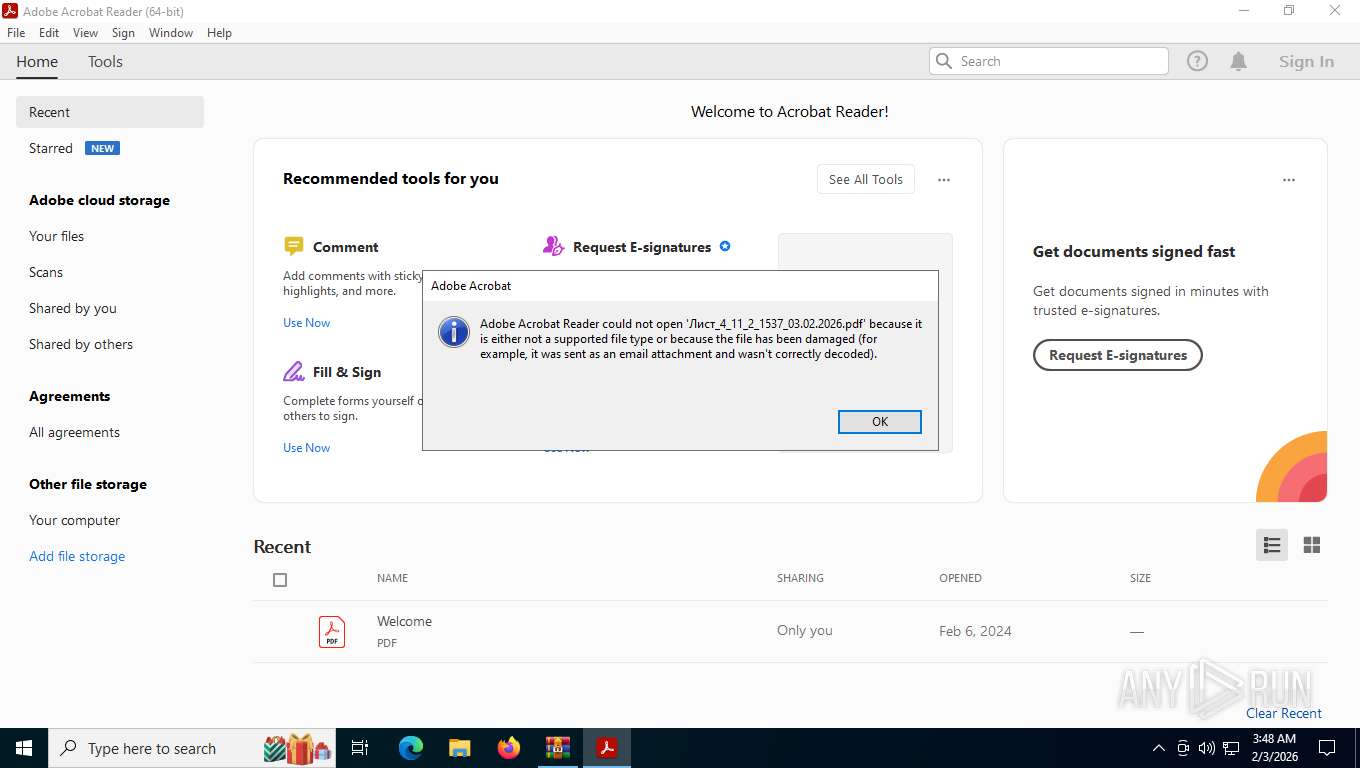Click the See All Tools button
This screenshot has height=768, width=1360.
click(866, 179)
